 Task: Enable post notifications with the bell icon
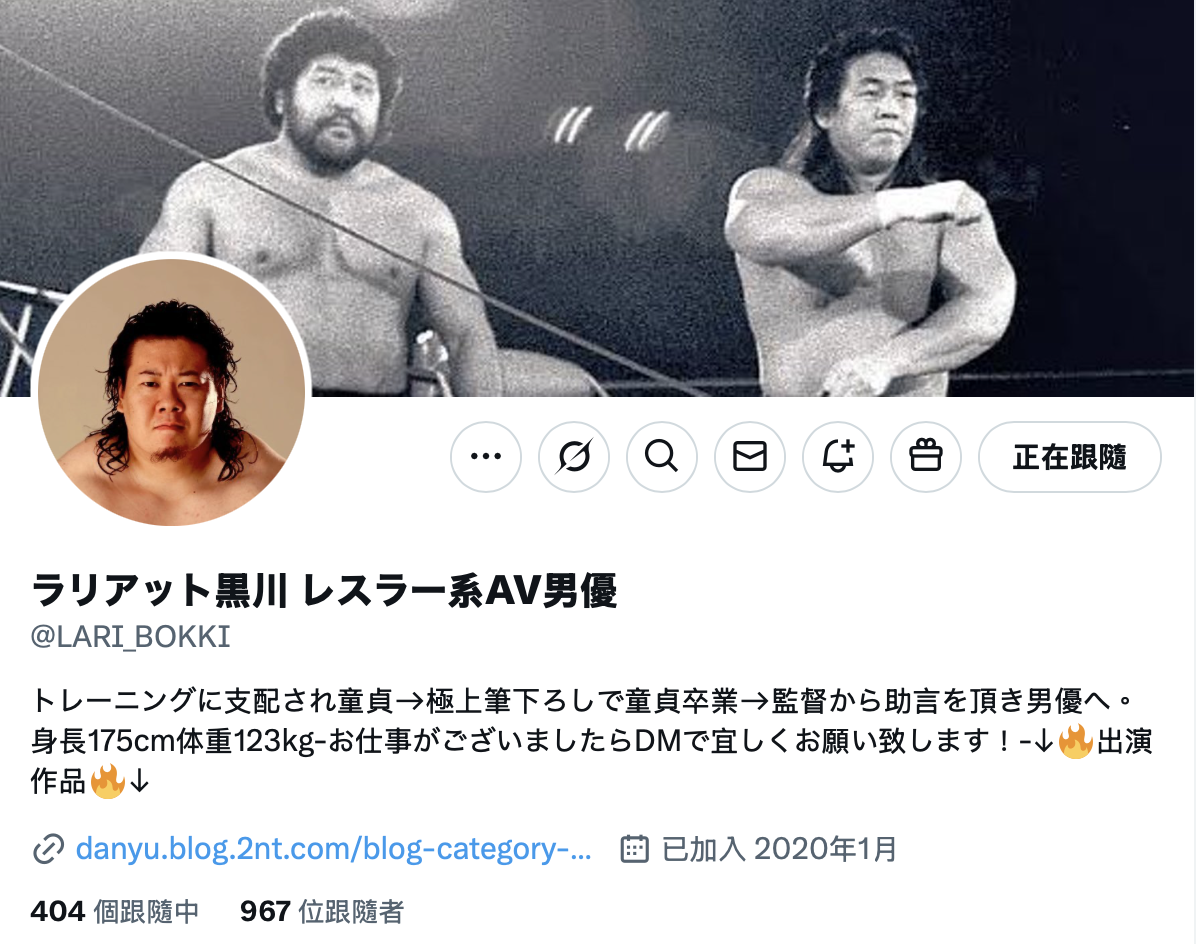[x=838, y=457]
